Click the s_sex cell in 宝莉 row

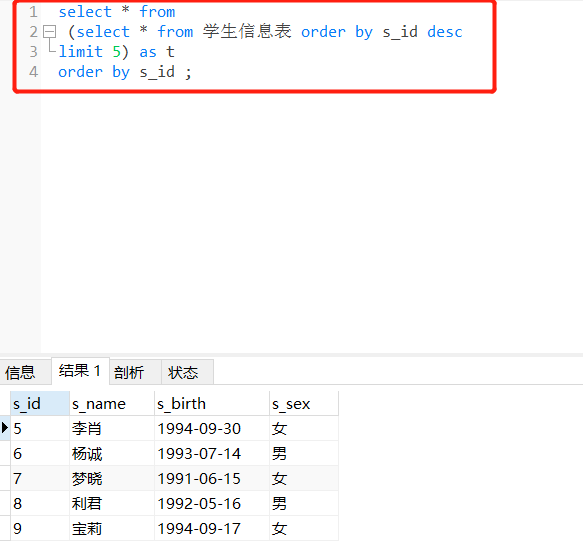304,528
